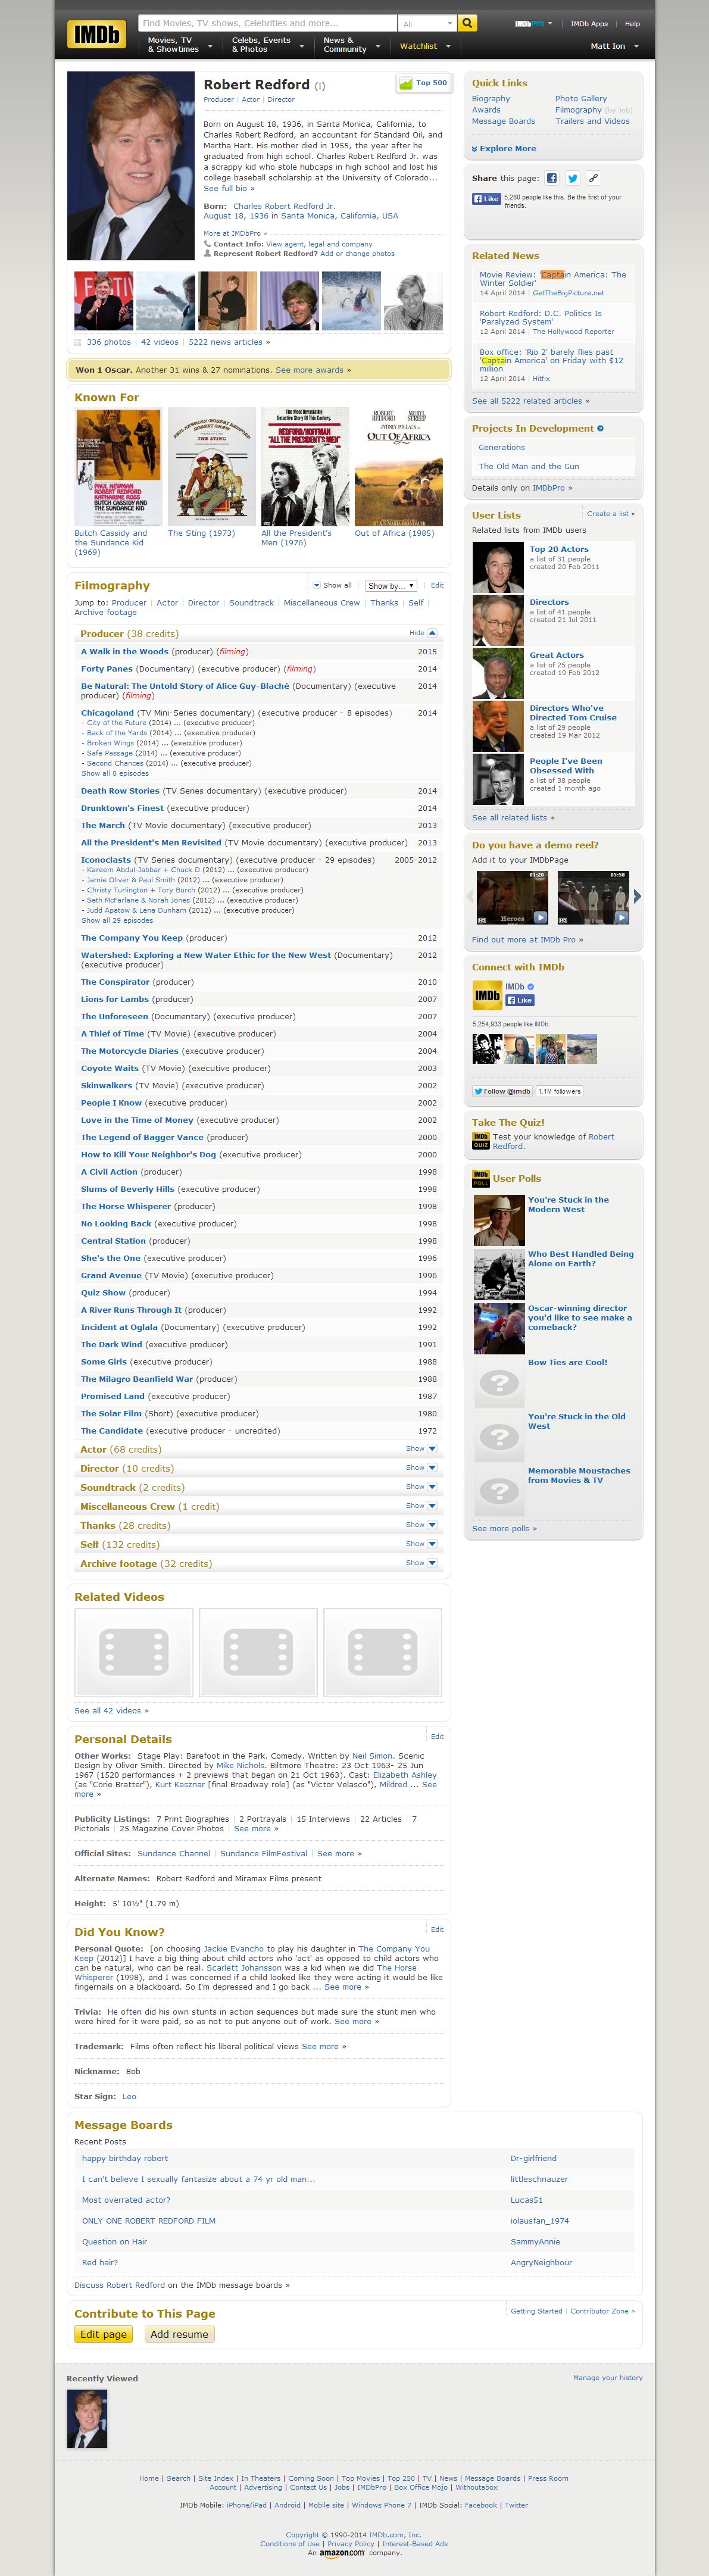This screenshot has width=709, height=2576.
Task: Open Celebs, Events & Photos menu
Action: pyautogui.click(x=267, y=45)
